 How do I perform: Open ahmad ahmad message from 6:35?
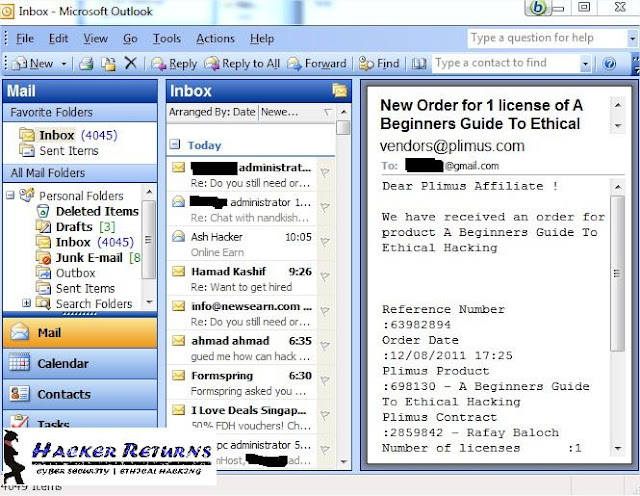click(242, 348)
